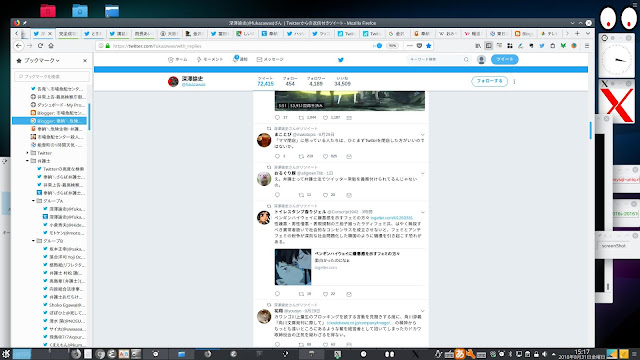640x360 pixels.
Task: Open the vertical dots menu next to follow button
Action: (514, 81)
